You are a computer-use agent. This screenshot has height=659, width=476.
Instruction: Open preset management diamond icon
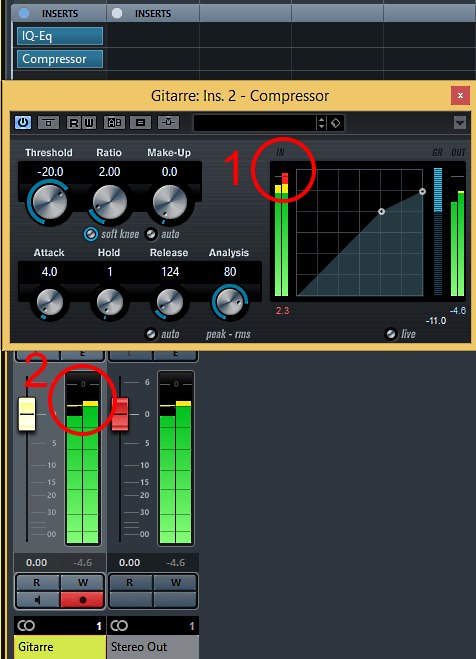coord(336,123)
